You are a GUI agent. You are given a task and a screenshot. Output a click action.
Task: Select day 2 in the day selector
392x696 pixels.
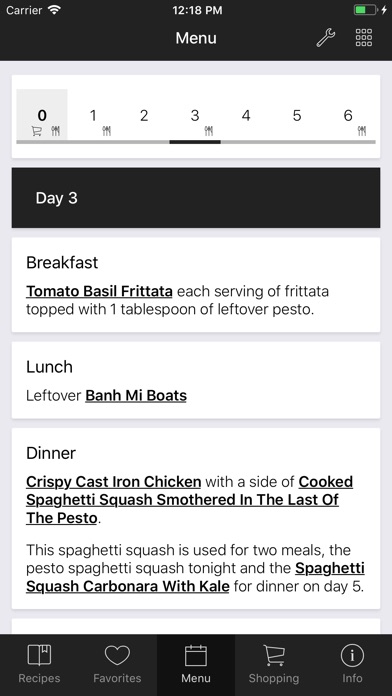144,115
